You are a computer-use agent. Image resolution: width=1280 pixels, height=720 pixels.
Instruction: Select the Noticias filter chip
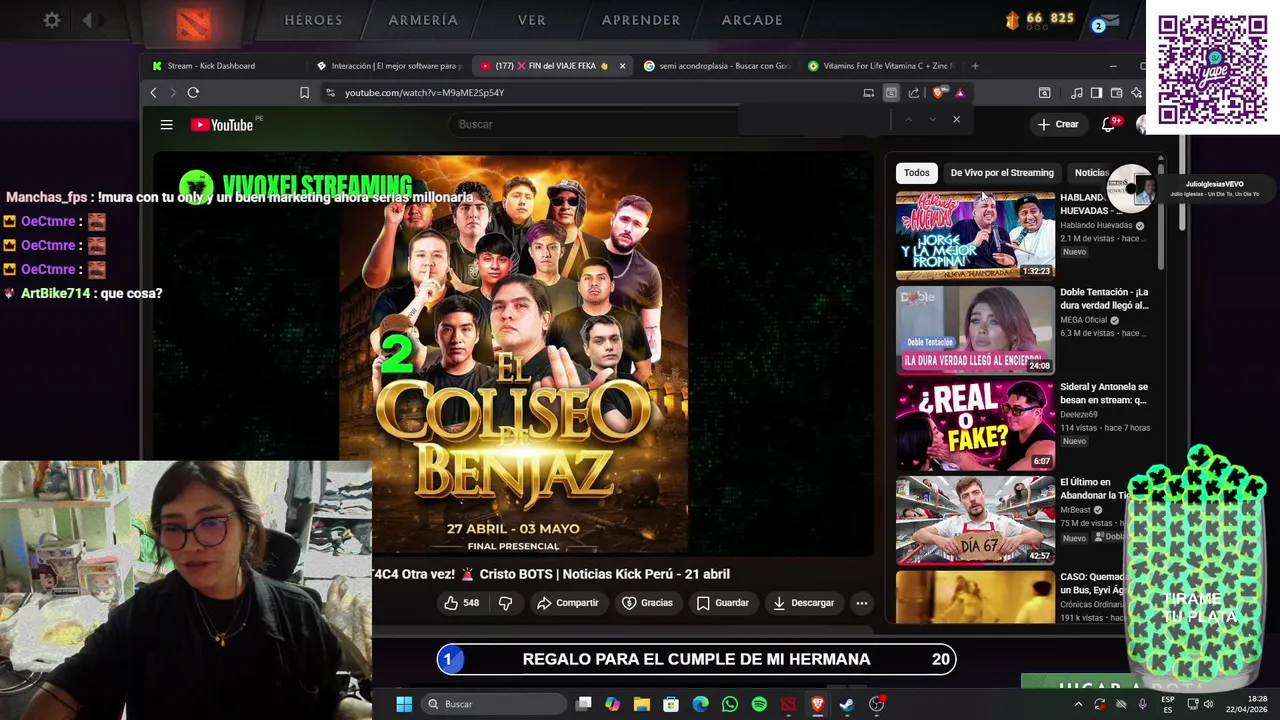(x=1091, y=173)
